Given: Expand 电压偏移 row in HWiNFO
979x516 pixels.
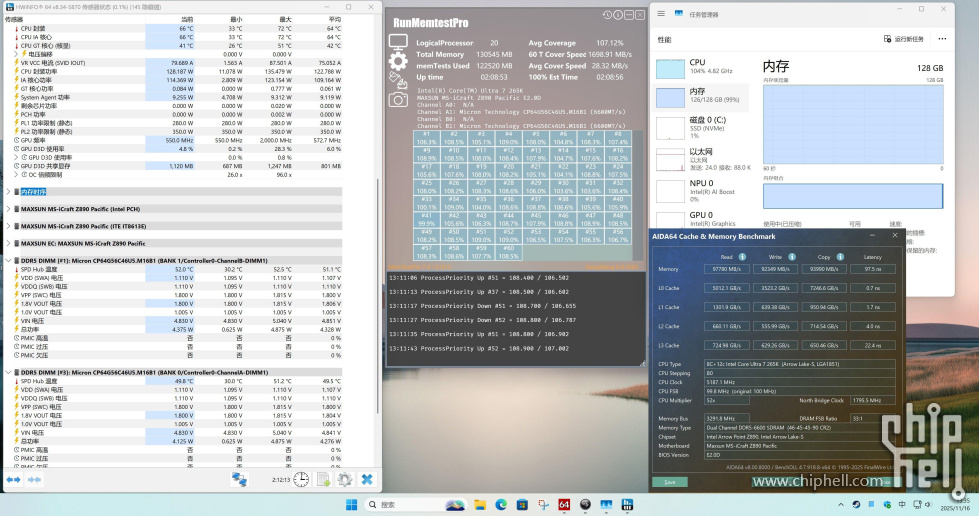Looking at the screenshot, I should tap(17, 54).
